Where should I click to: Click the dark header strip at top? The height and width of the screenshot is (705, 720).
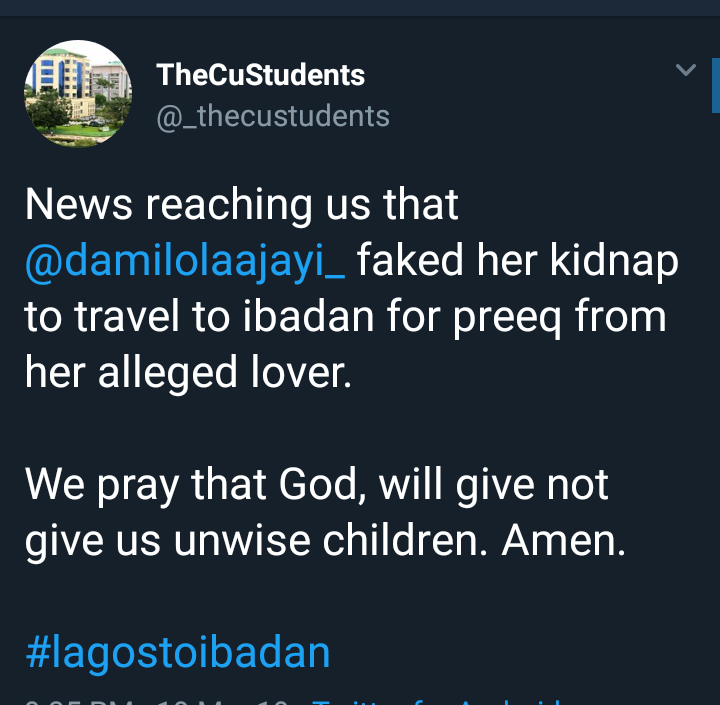tap(360, 8)
